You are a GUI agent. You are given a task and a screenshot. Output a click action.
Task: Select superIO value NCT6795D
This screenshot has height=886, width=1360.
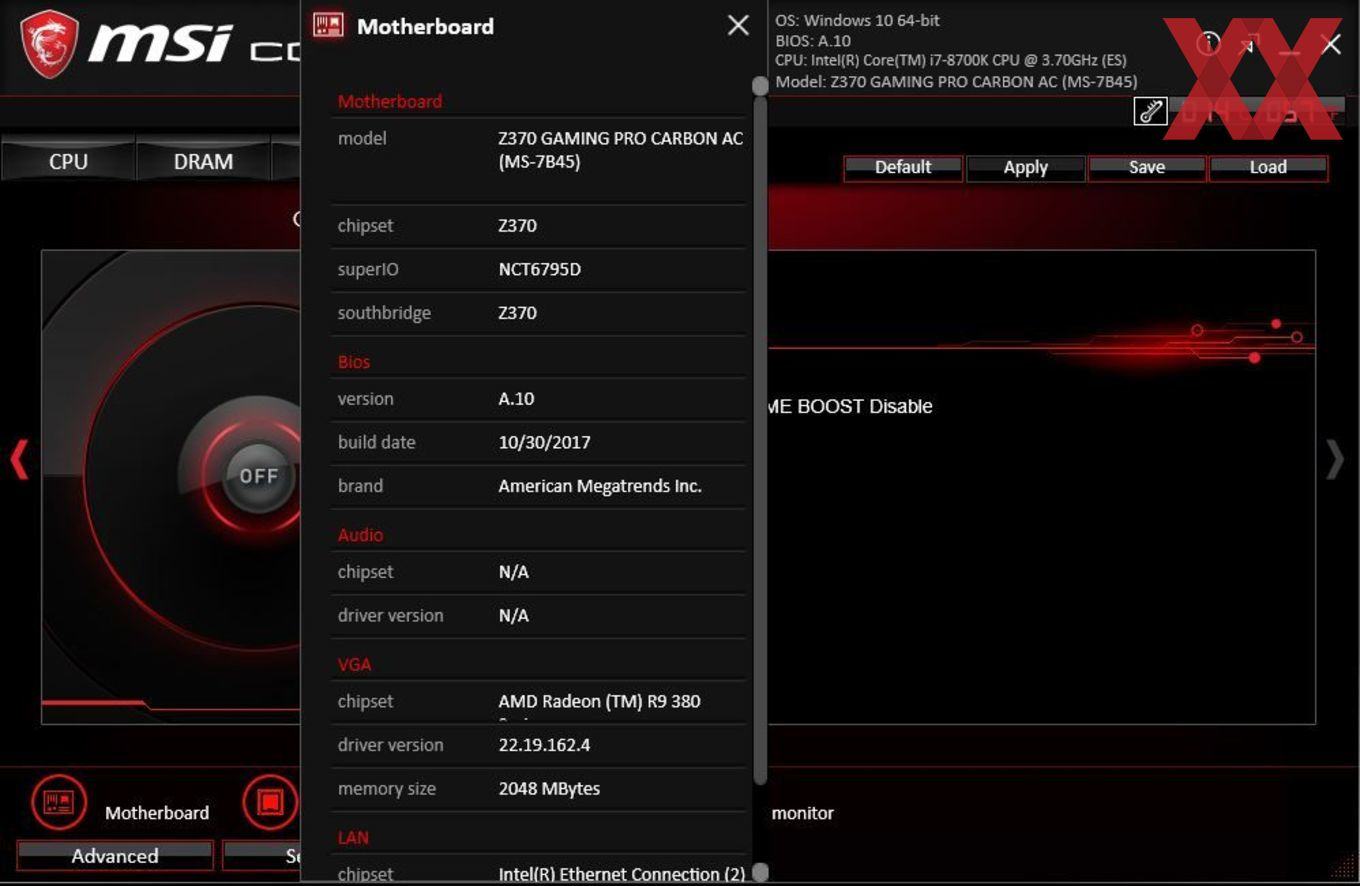(x=540, y=269)
